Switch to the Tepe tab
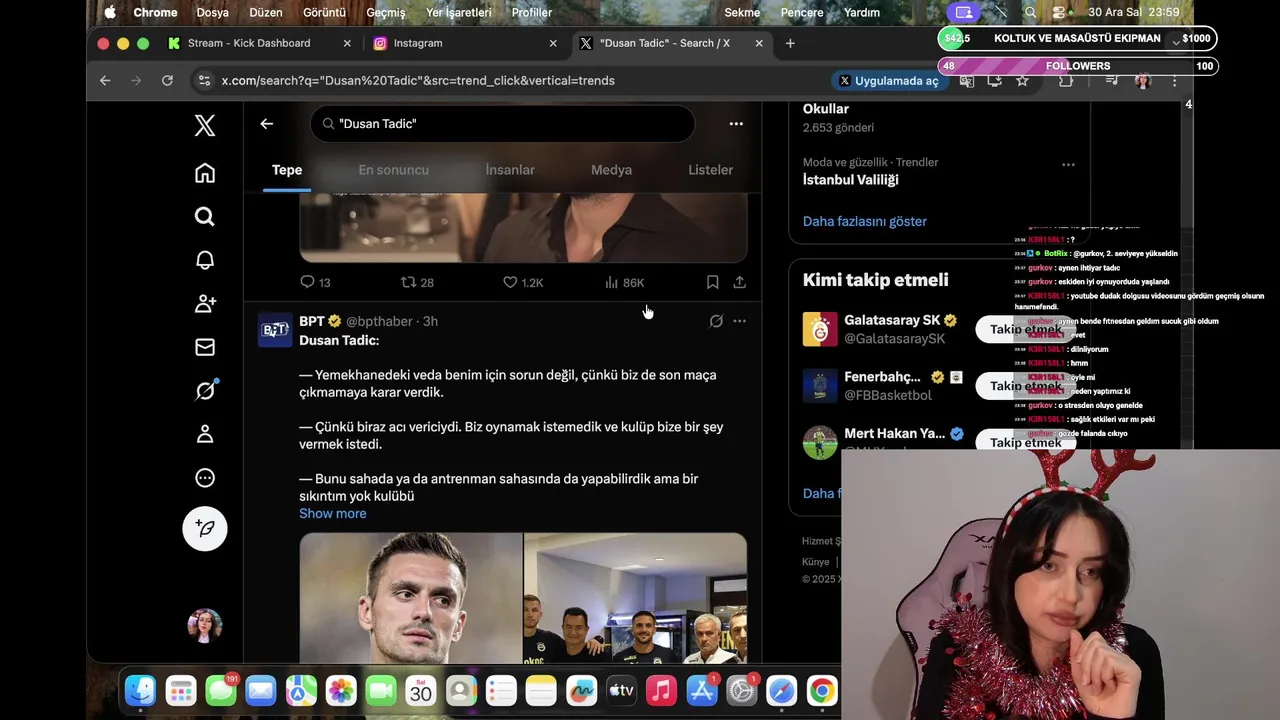This screenshot has height=720, width=1280. pos(287,170)
